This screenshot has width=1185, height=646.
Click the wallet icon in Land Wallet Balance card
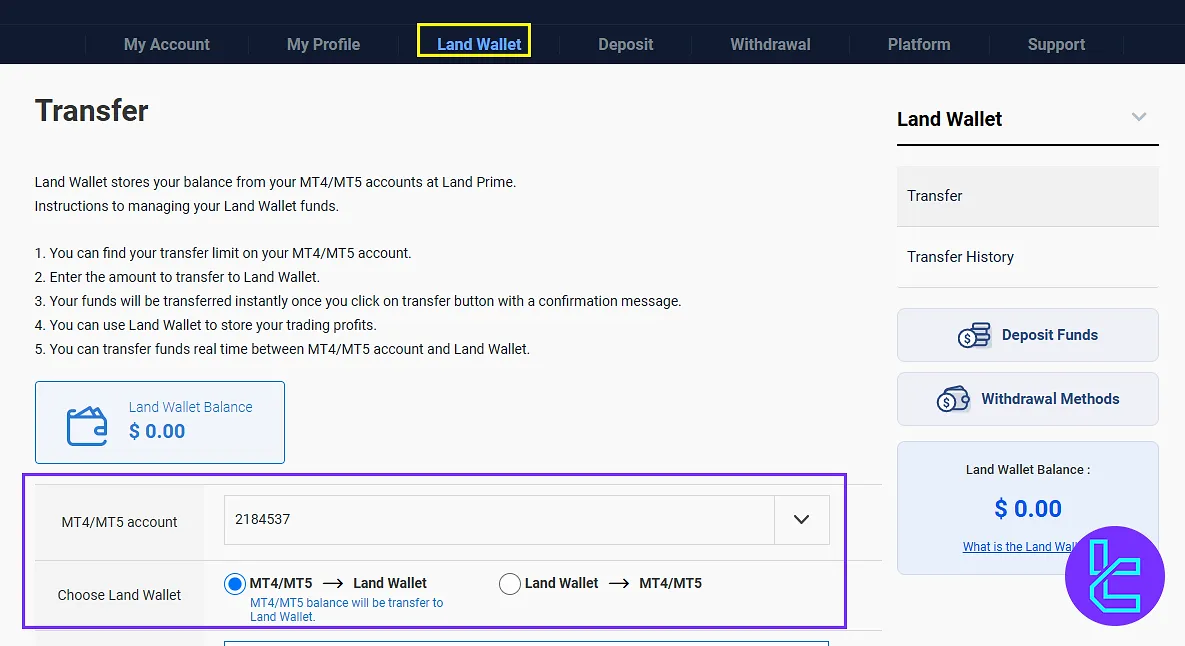tap(87, 426)
